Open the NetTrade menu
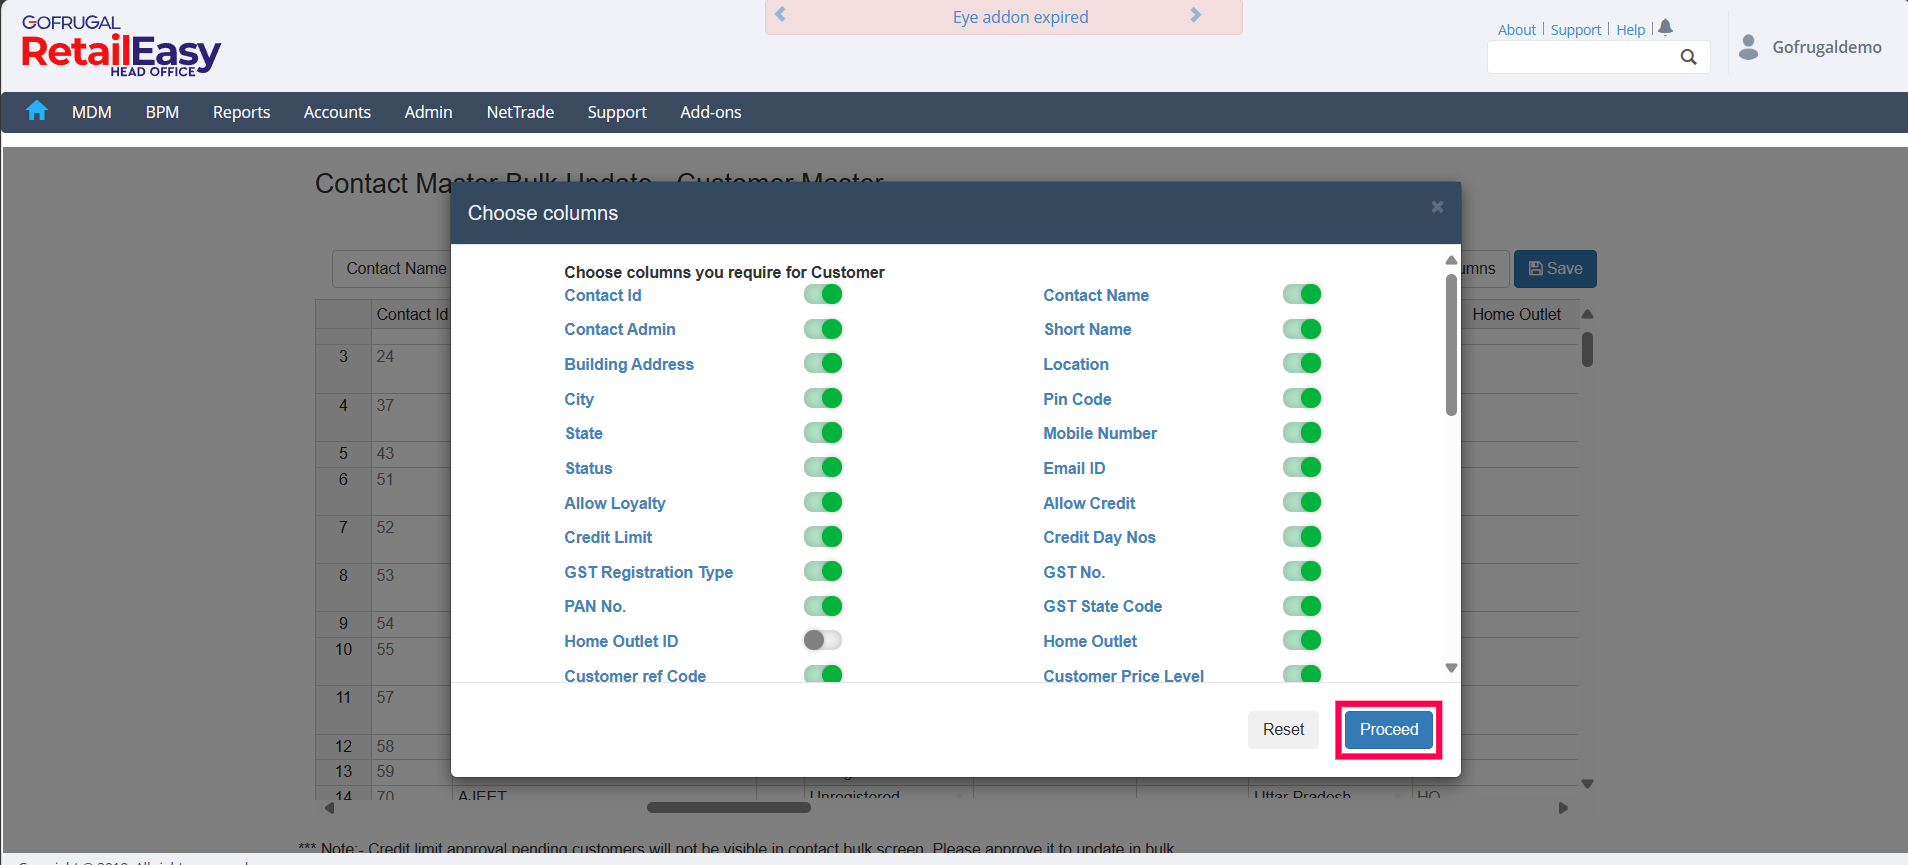This screenshot has width=1908, height=865. [520, 112]
